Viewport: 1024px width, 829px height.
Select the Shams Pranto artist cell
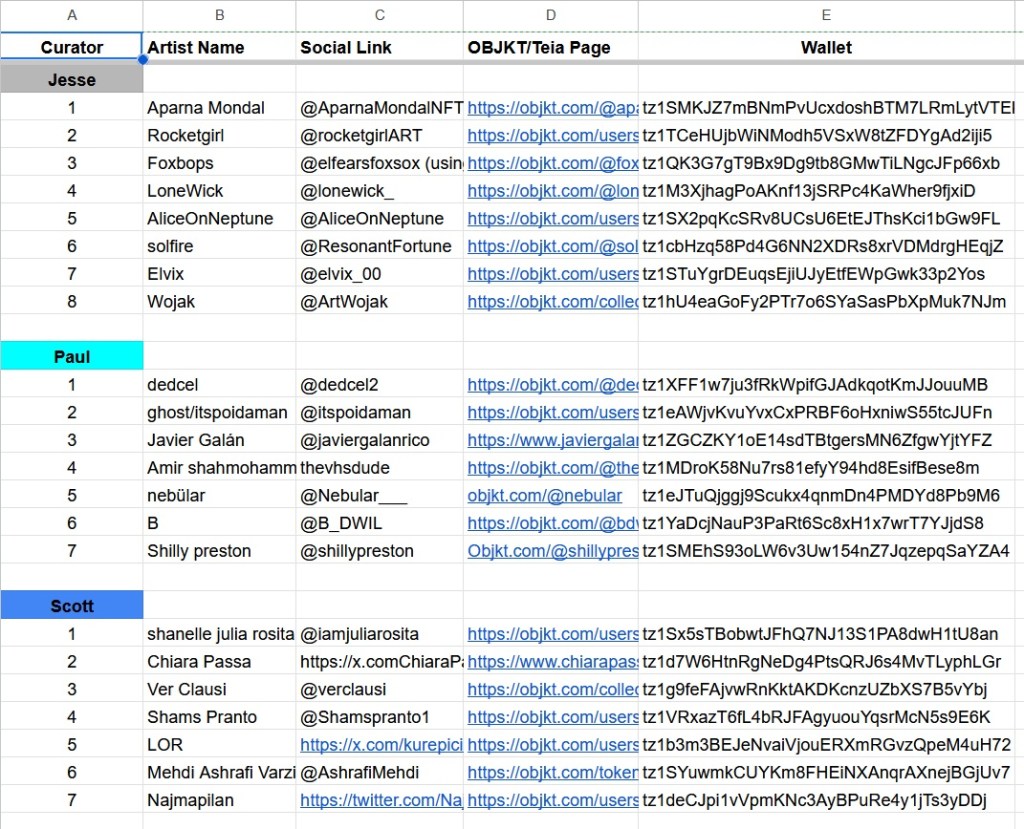219,717
